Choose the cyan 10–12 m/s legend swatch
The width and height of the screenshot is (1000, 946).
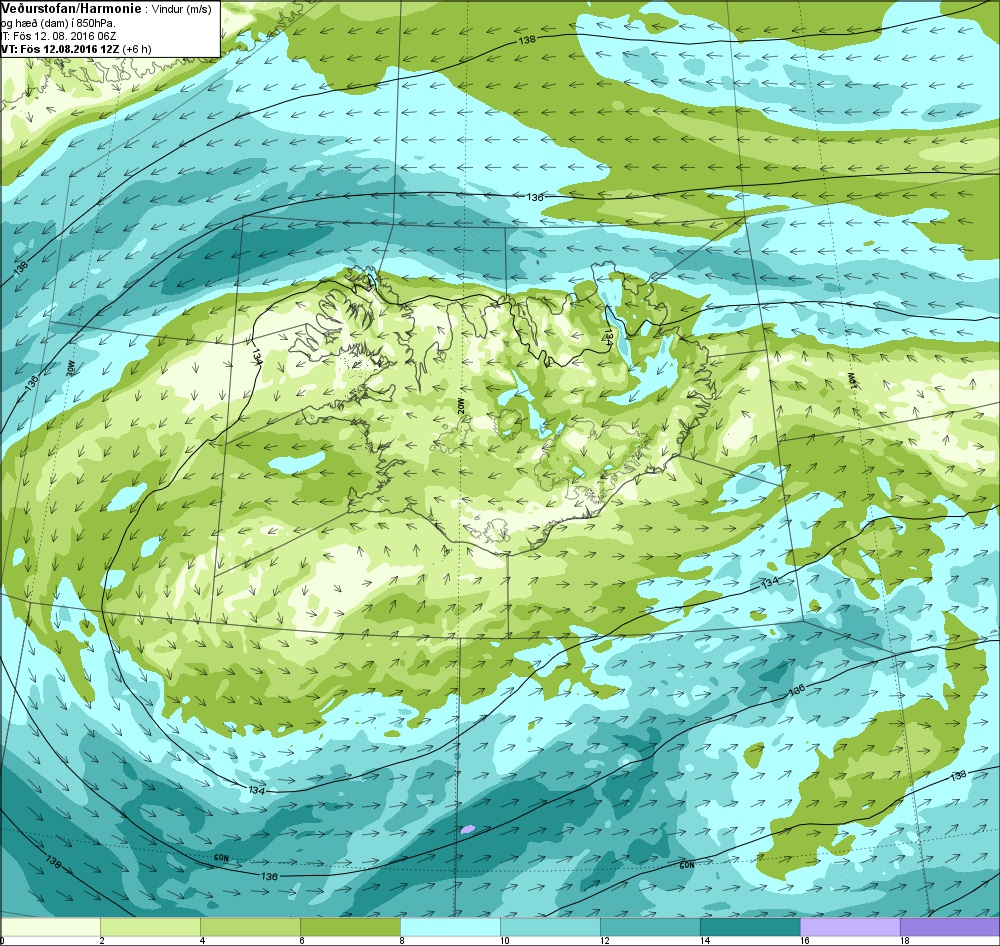coord(550,926)
